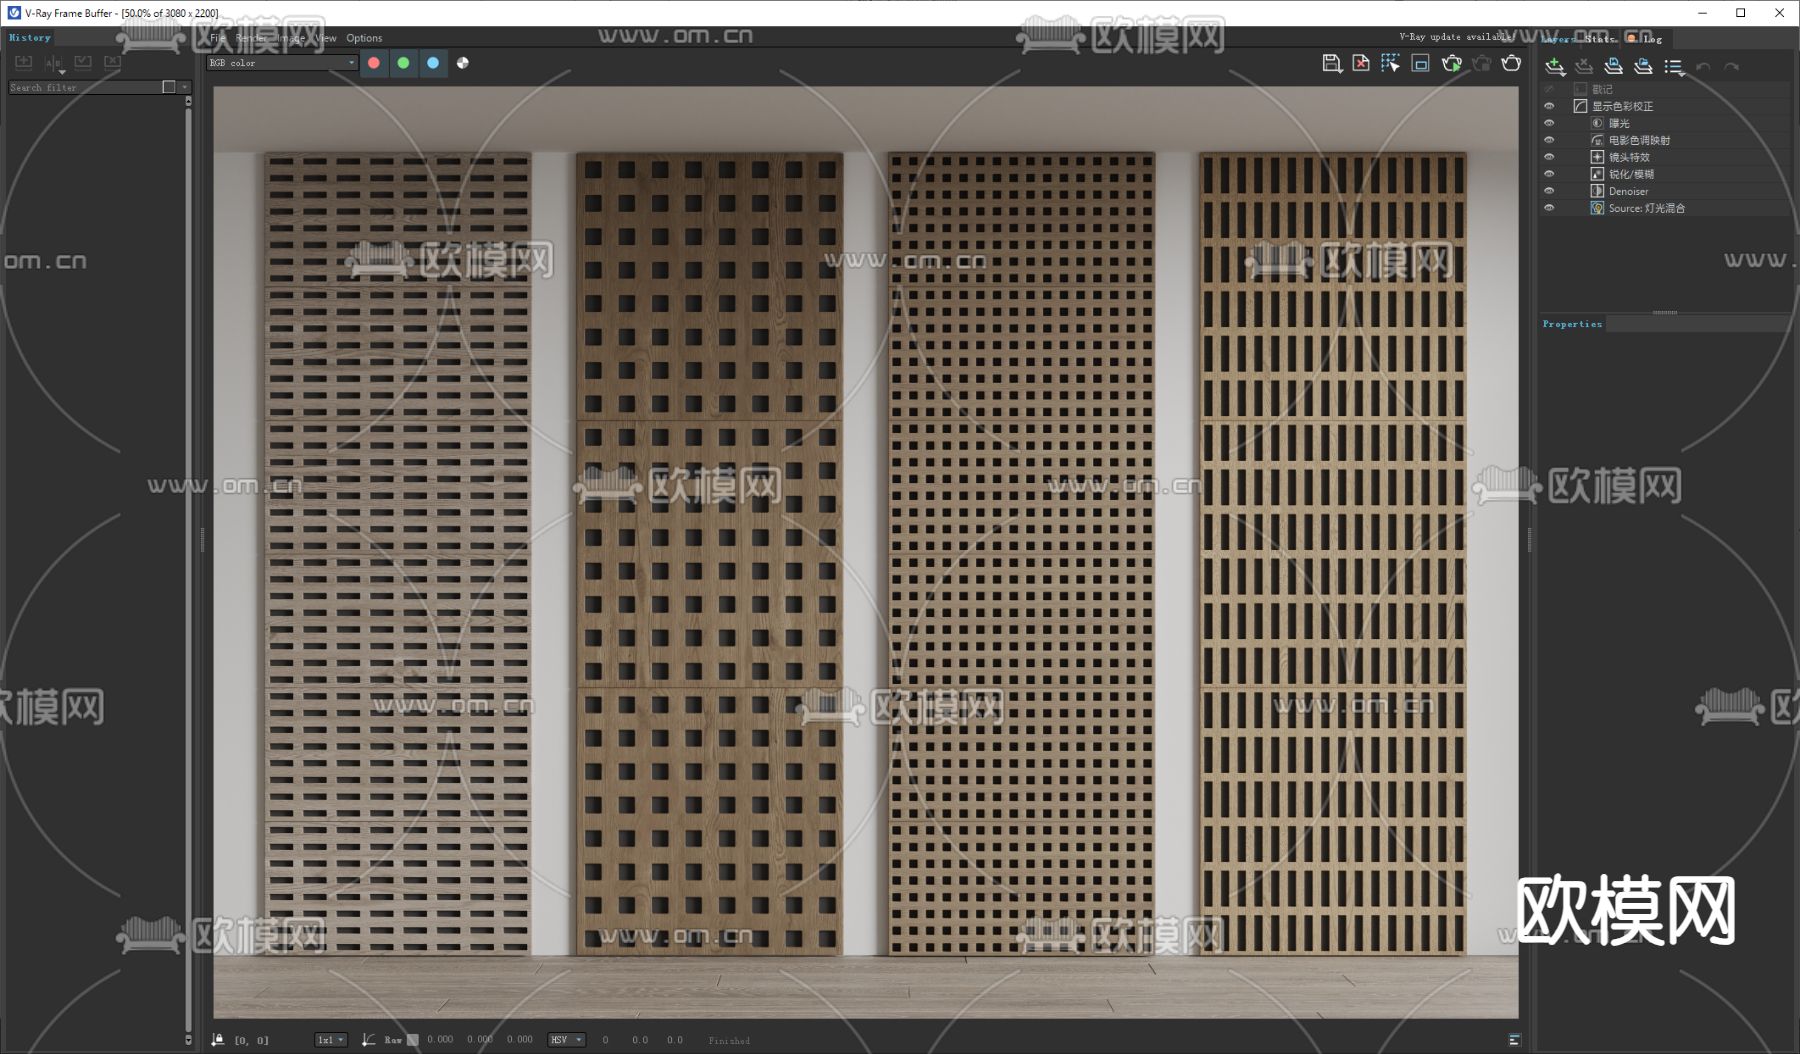Enable region render tool

tap(1420, 63)
